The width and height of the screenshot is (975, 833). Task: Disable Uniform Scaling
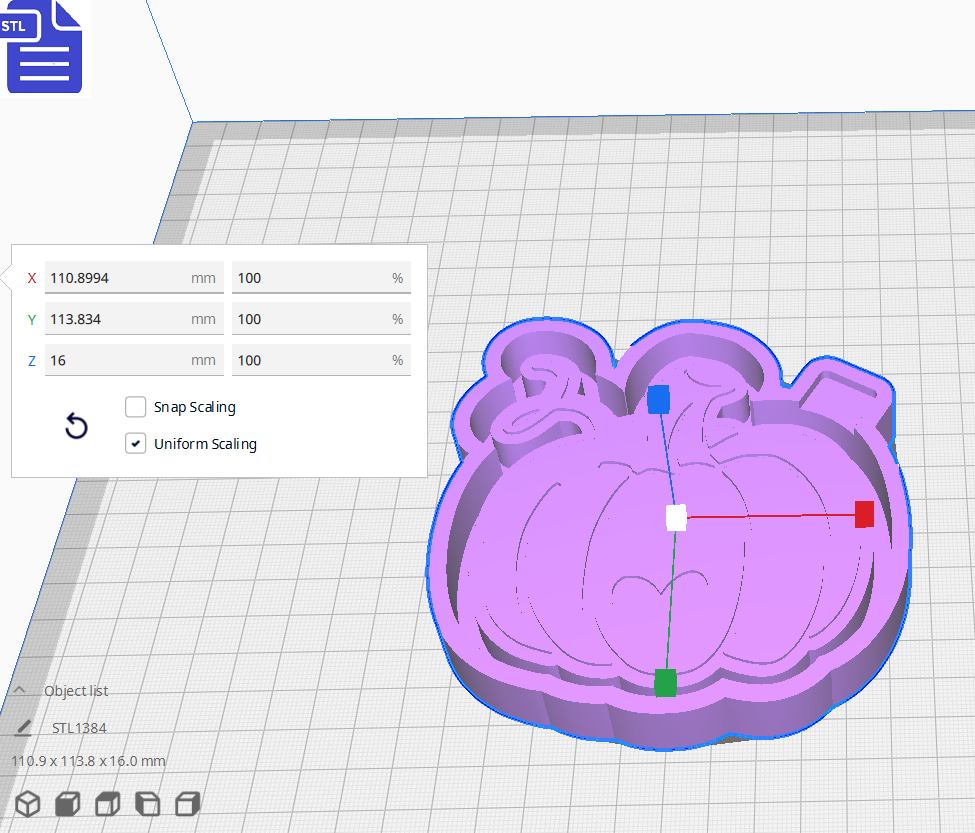click(135, 443)
